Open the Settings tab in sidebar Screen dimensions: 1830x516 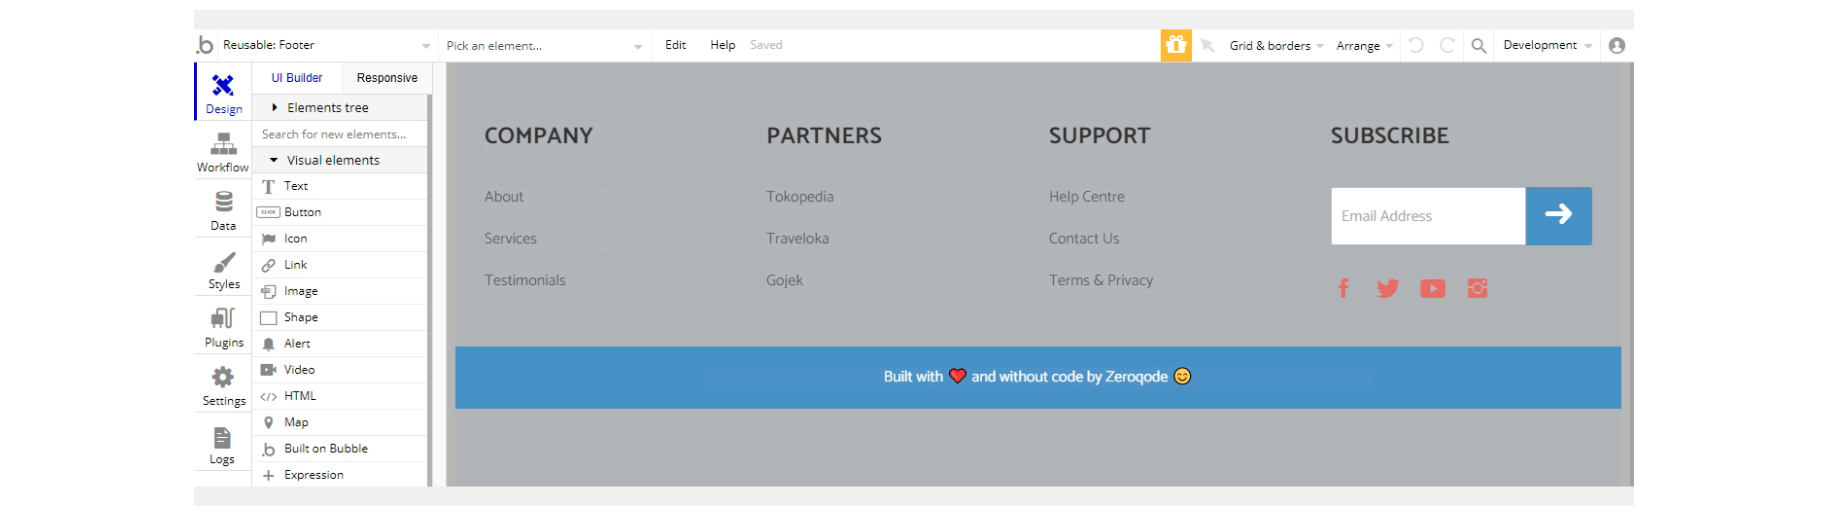(223, 385)
